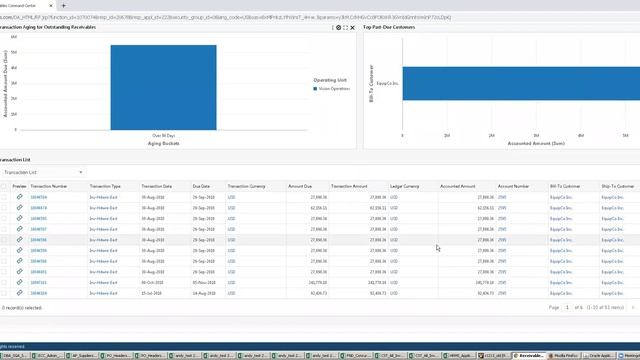
Task: Open the three-dot options menu on aging chart
Action: 333,27
